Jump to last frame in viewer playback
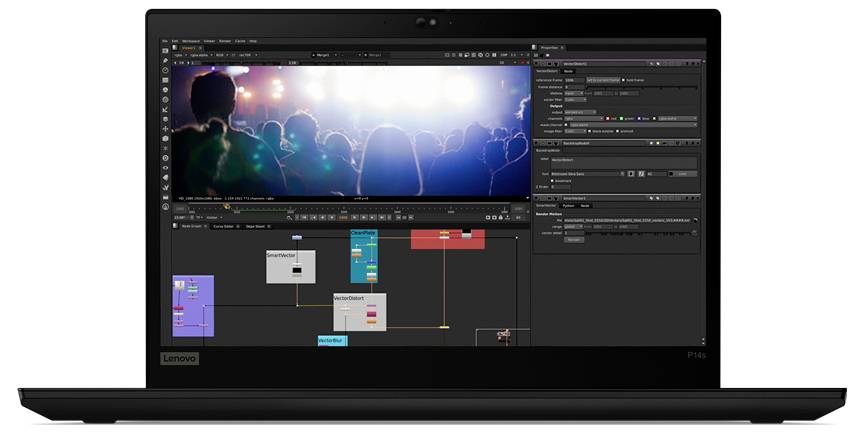864x433 pixels. [381, 217]
